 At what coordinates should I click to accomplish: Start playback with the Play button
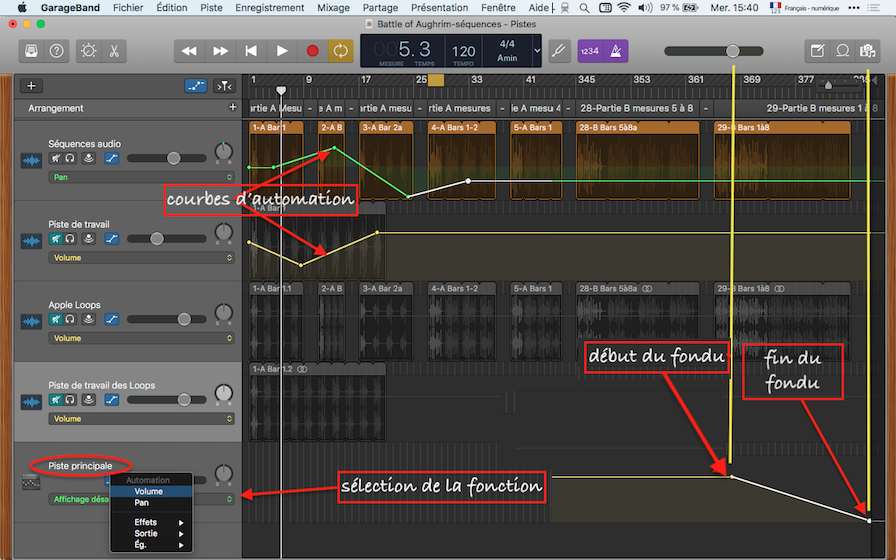282,51
